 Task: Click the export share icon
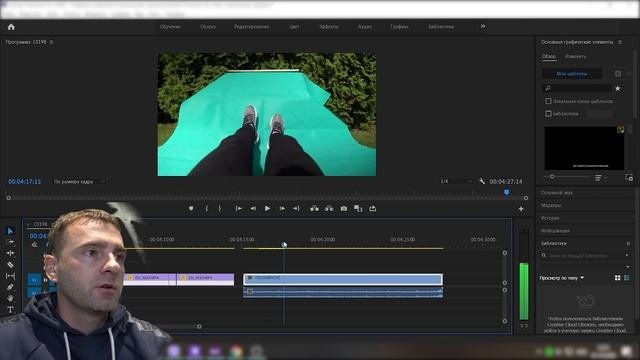point(373,209)
